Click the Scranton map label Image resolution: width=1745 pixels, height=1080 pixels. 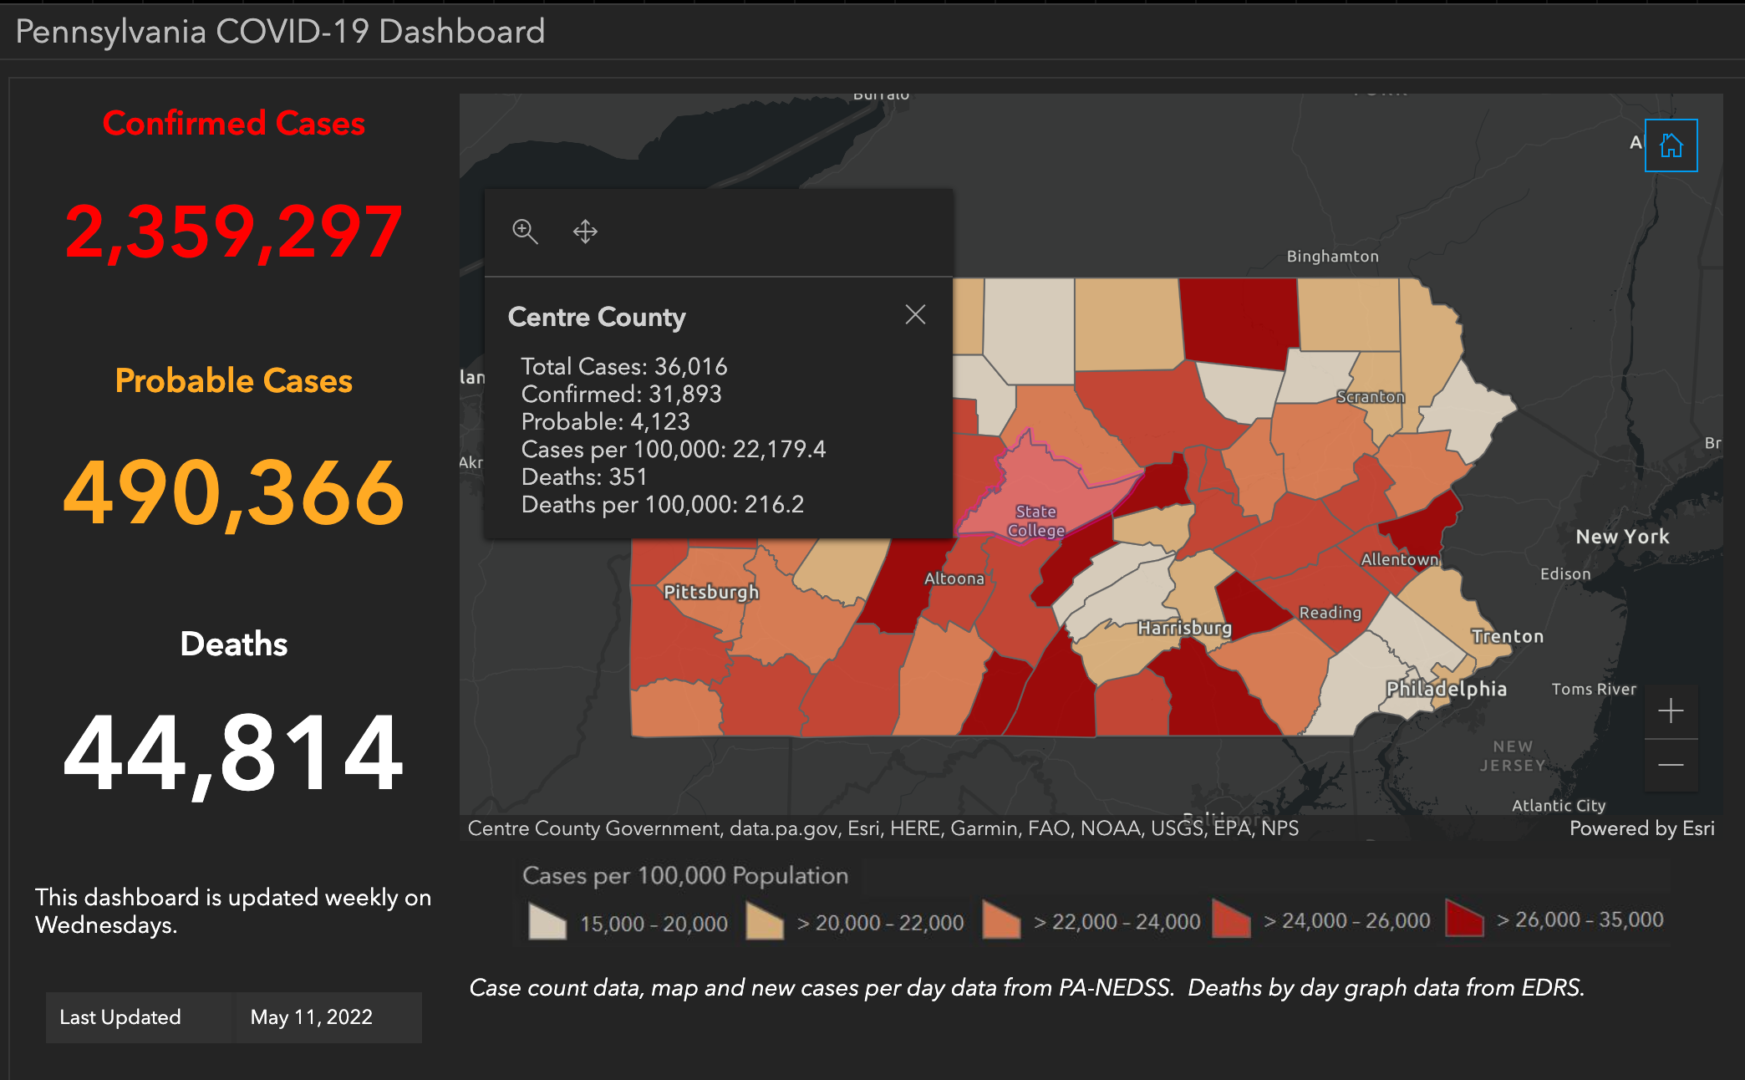point(1371,397)
